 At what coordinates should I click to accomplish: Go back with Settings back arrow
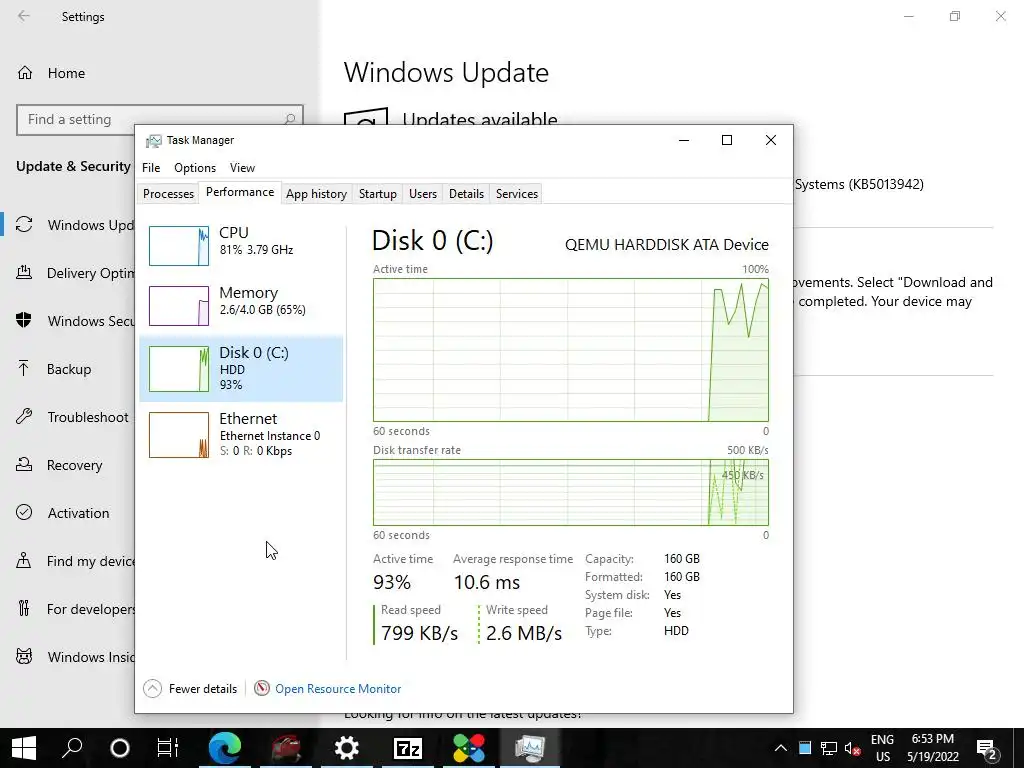24,16
